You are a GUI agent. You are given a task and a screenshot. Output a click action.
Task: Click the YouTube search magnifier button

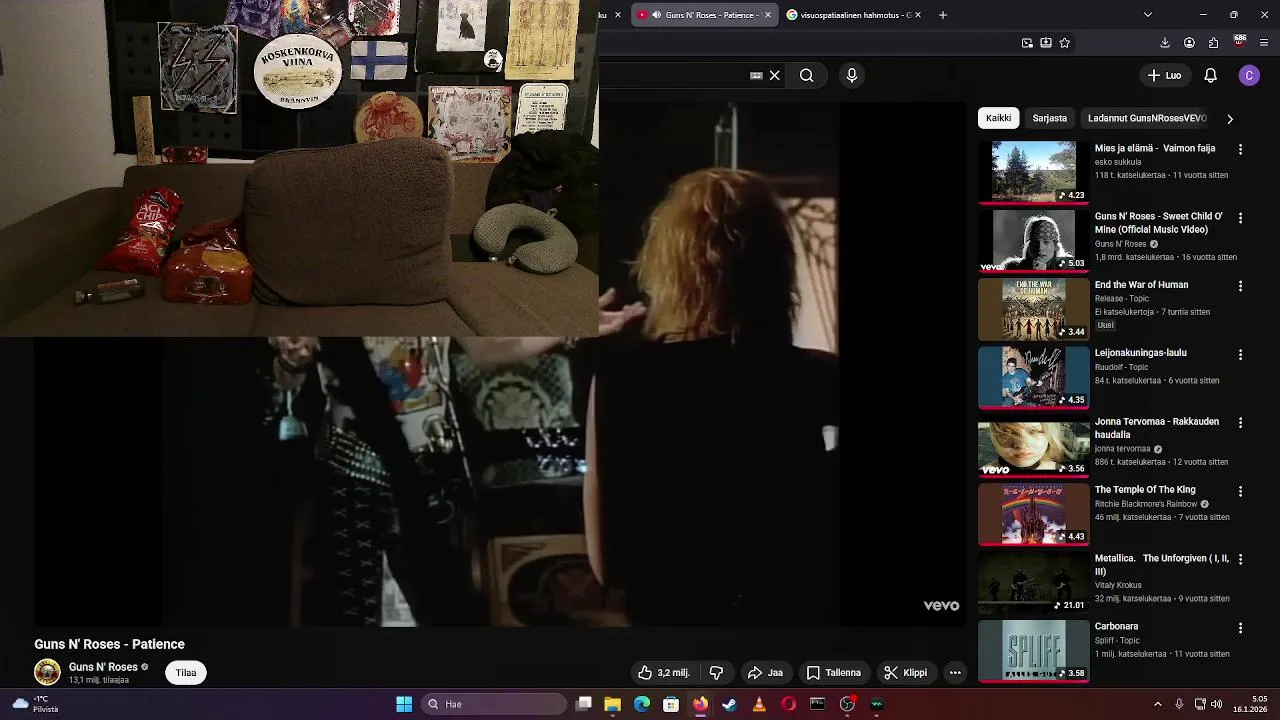pyautogui.click(x=806, y=75)
